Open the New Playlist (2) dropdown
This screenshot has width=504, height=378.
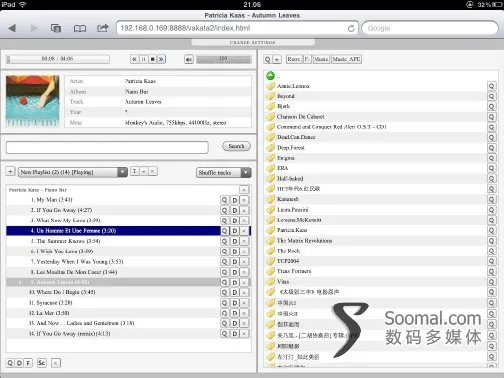pos(73,172)
